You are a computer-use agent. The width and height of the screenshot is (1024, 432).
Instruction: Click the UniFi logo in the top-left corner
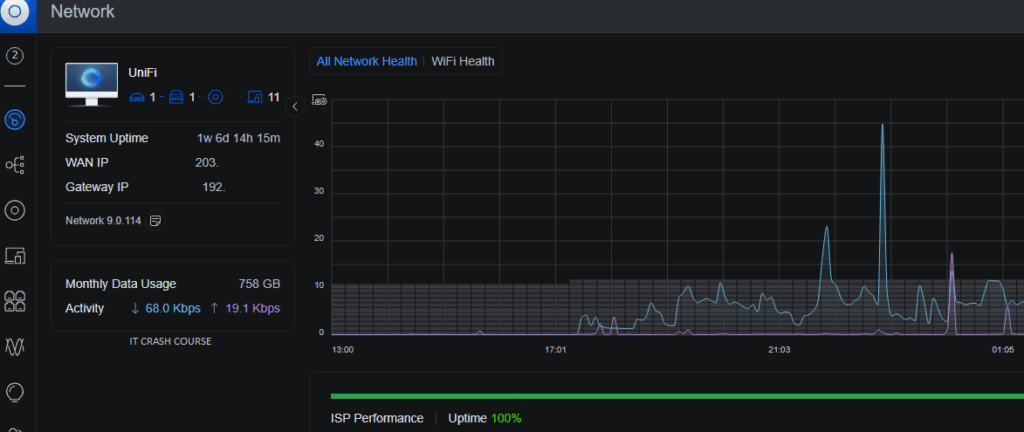16,12
